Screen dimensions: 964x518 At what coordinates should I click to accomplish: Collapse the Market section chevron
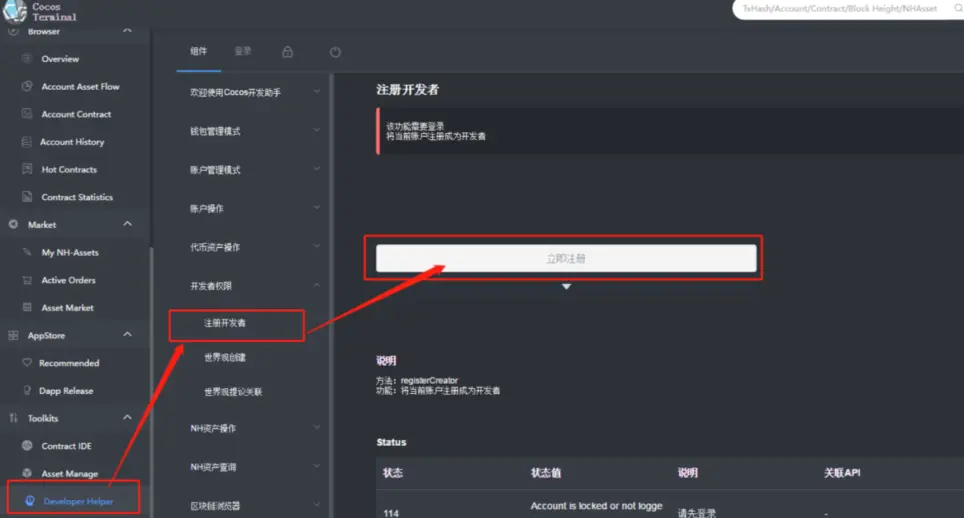(x=127, y=224)
